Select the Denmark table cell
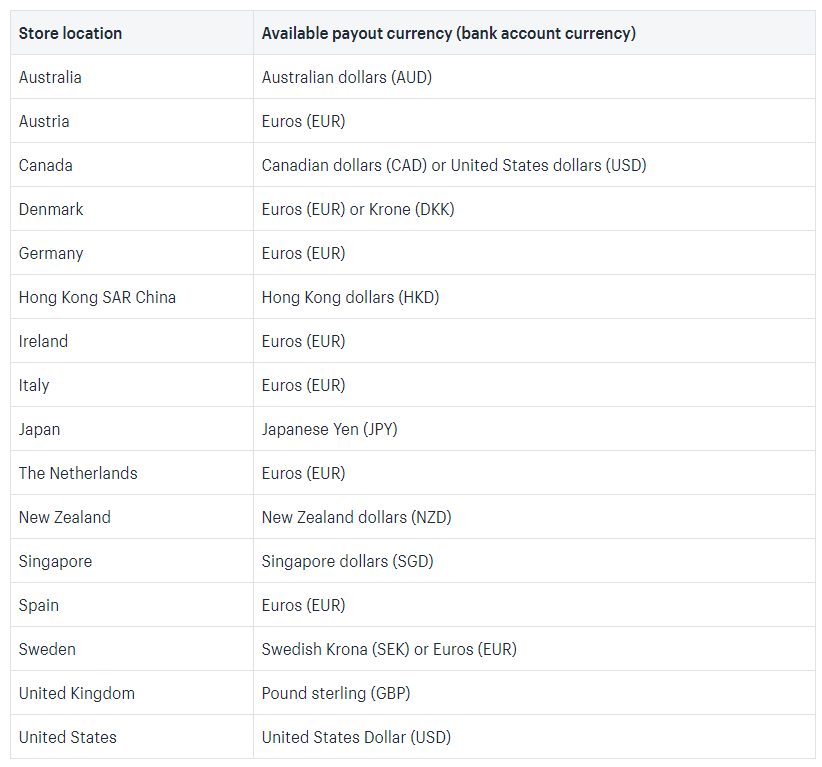Image resolution: width=822 pixels, height=767 pixels. [51, 209]
